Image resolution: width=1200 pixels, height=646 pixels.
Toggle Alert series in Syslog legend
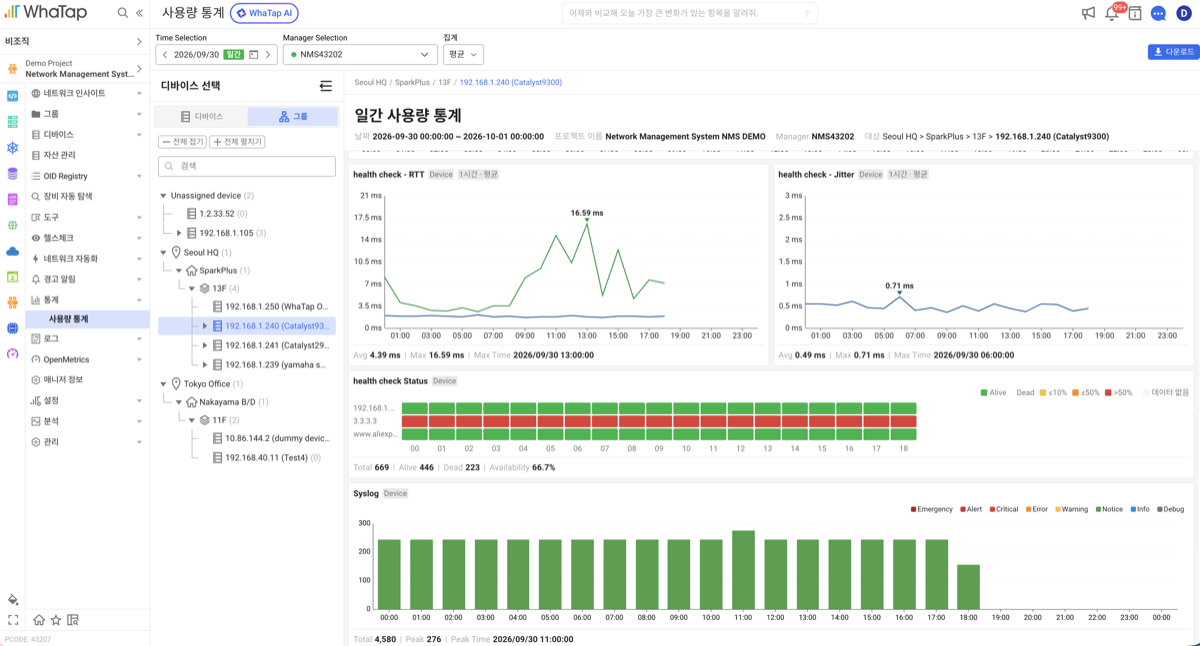[971, 509]
